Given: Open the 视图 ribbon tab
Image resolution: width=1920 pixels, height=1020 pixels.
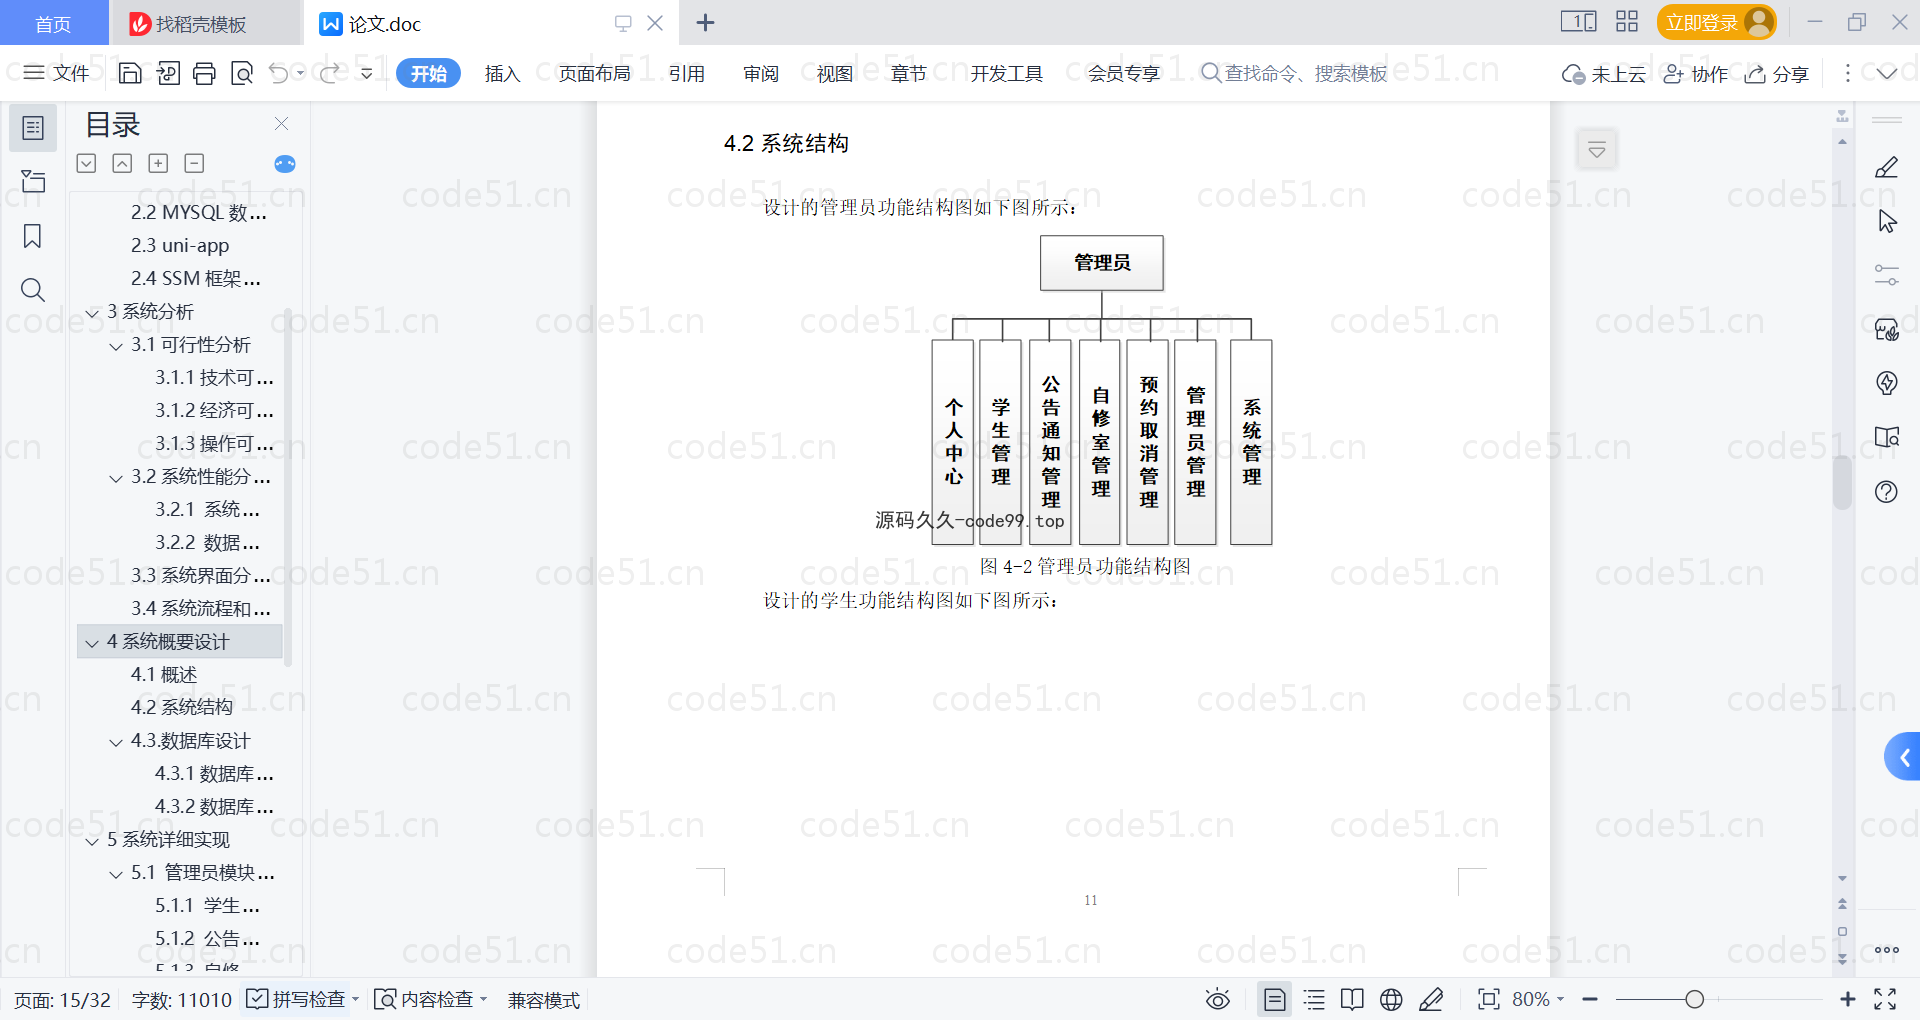Looking at the screenshot, I should (835, 73).
